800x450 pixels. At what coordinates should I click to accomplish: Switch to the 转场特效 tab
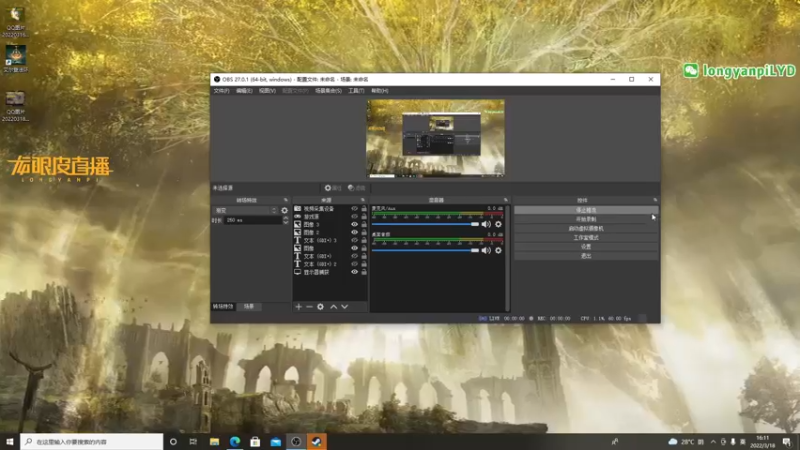click(223, 307)
